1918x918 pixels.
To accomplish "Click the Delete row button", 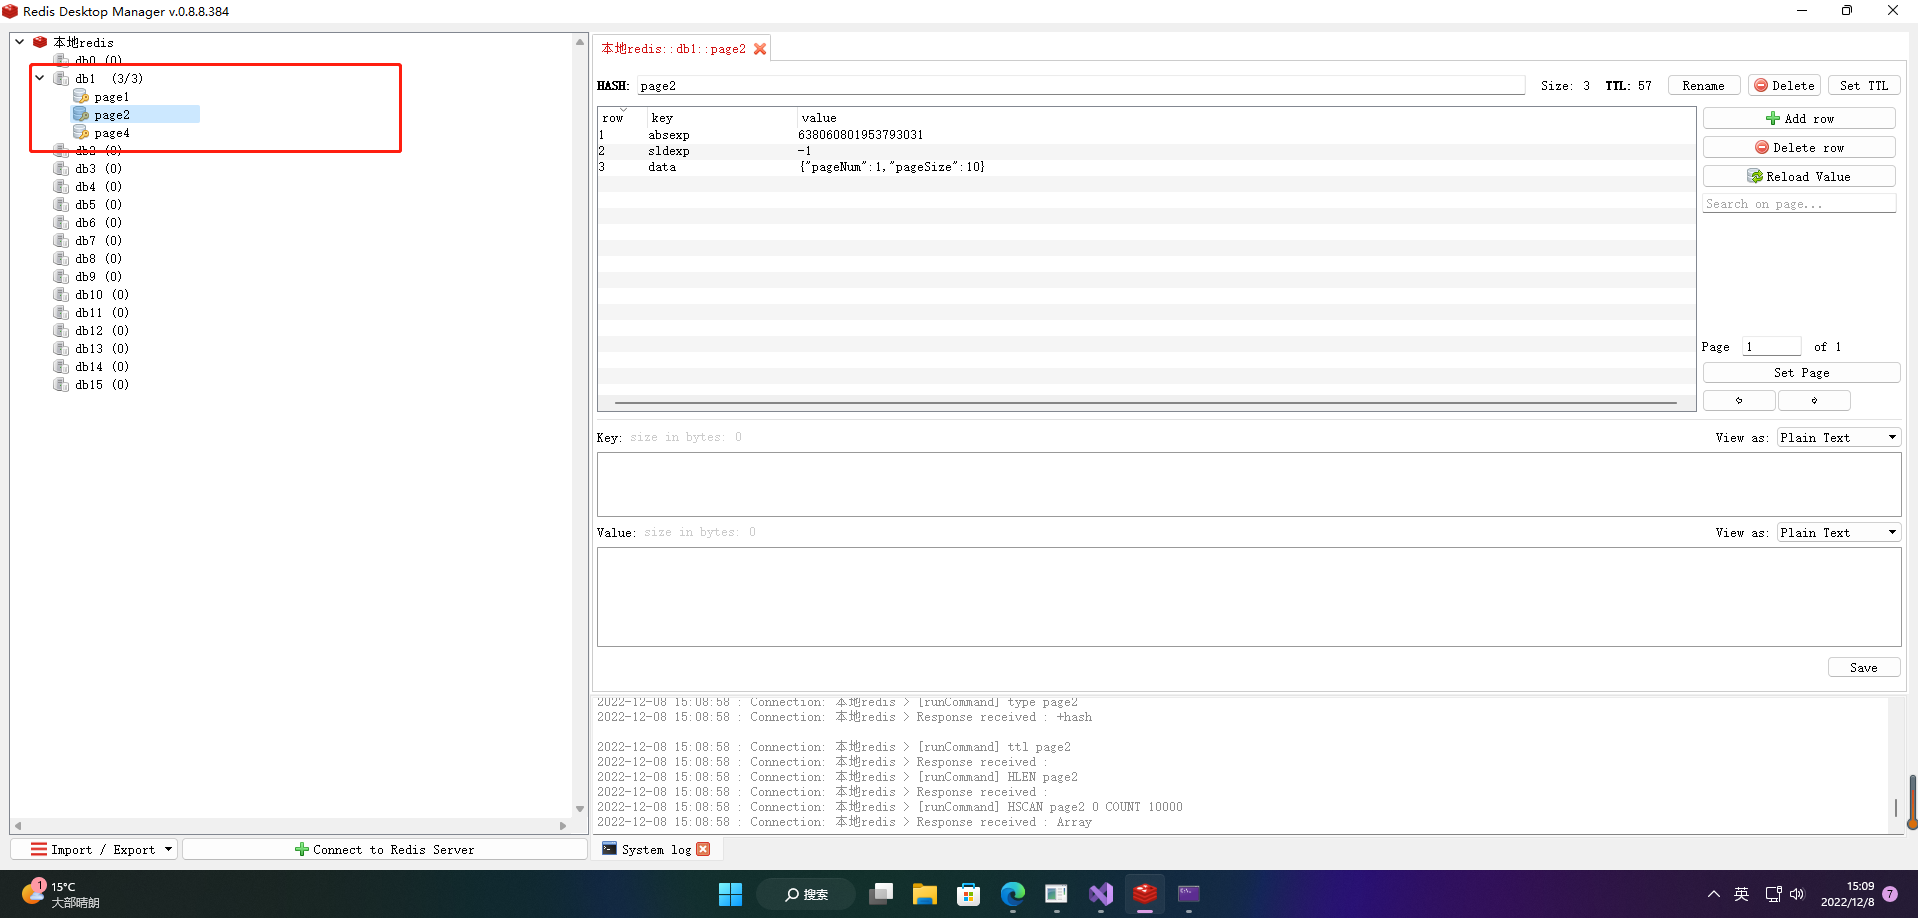I will (1799, 147).
